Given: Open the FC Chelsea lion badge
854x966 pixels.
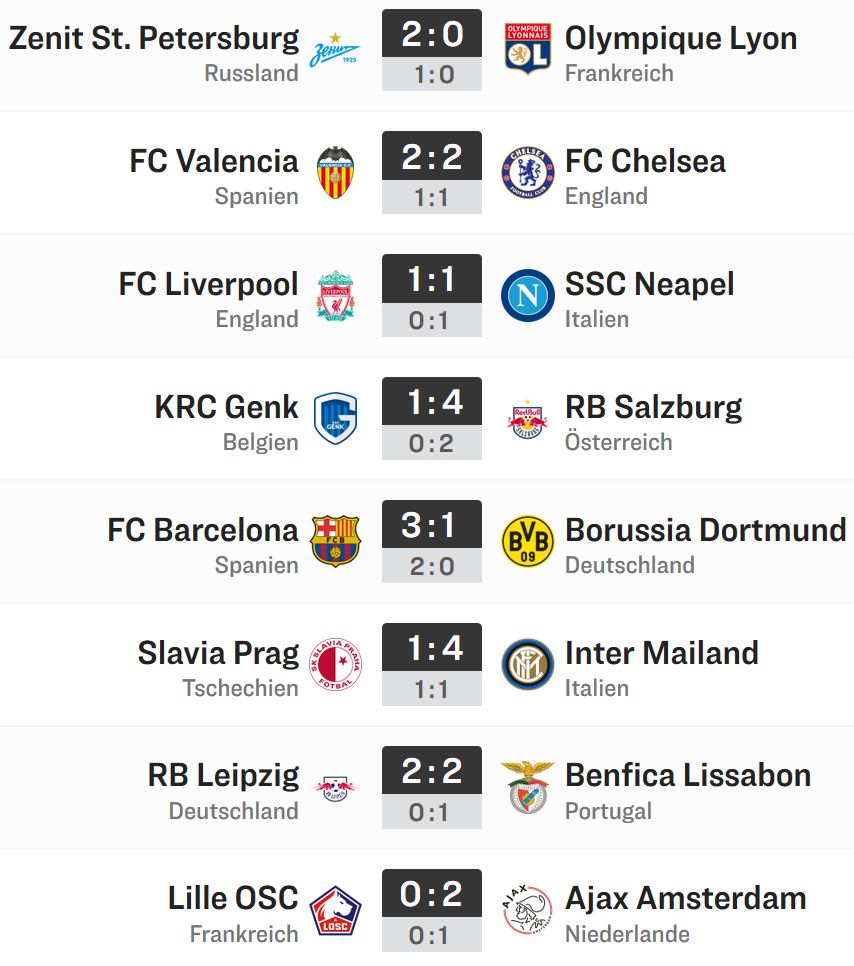Looking at the screenshot, I should tap(527, 172).
